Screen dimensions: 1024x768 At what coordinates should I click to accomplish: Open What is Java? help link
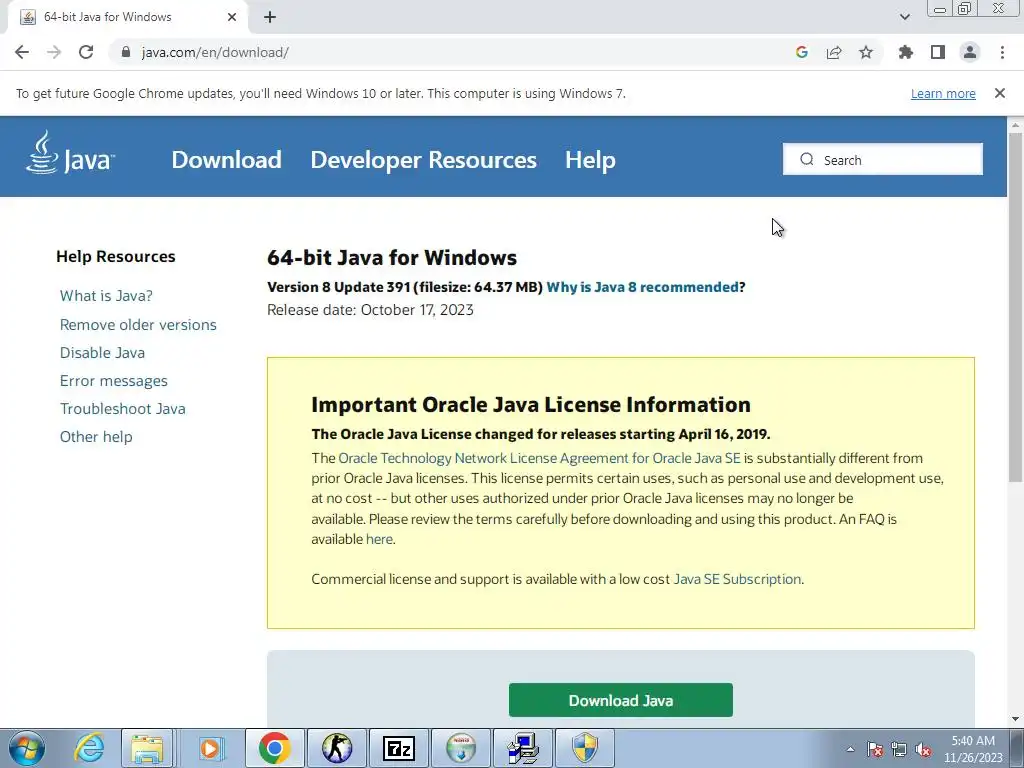[x=106, y=296]
